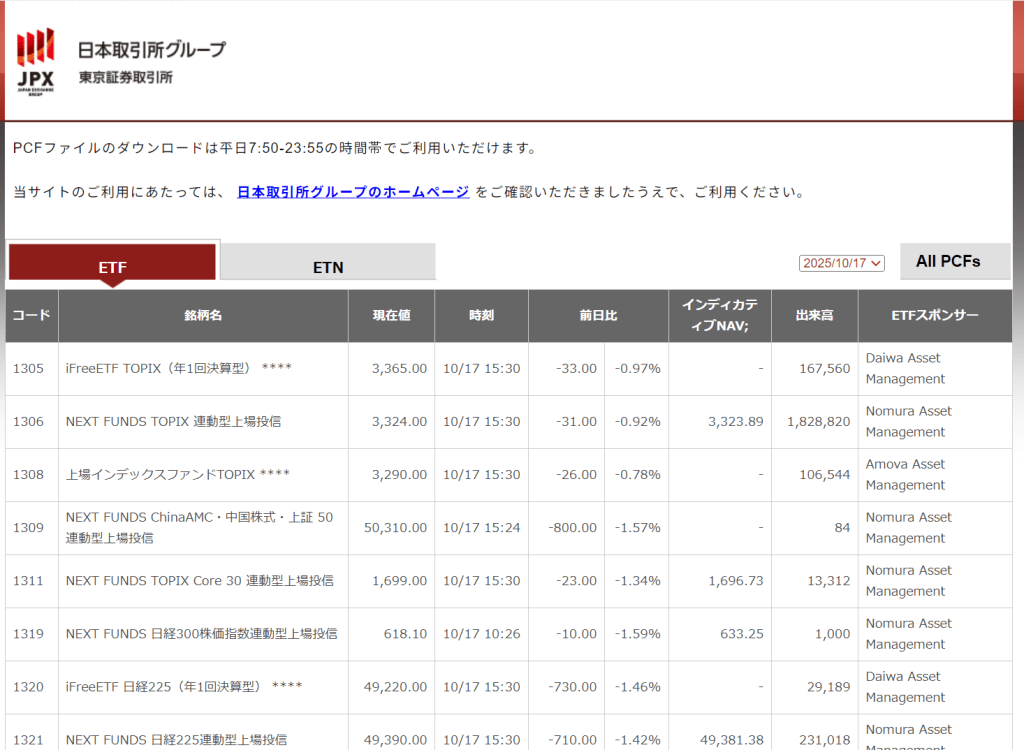Click code 1319 in the table
Screen dimensions: 1024x750
29,633
